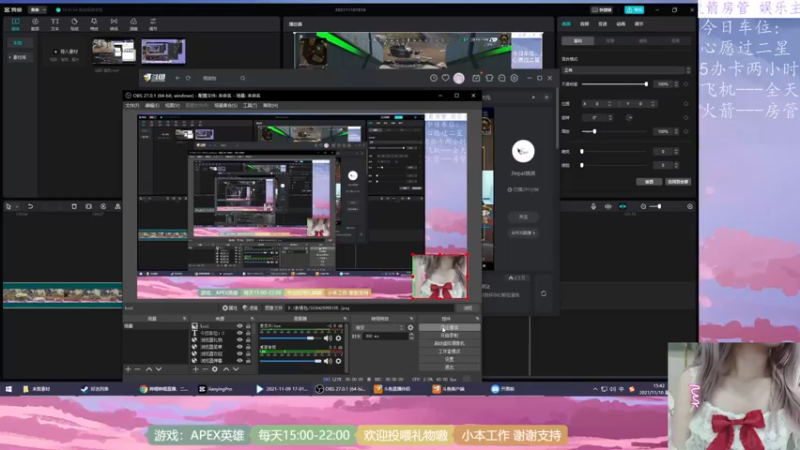
Task: Mute the 桌面音频 channel in OBS mixer
Action: pyautogui.click(x=328, y=361)
